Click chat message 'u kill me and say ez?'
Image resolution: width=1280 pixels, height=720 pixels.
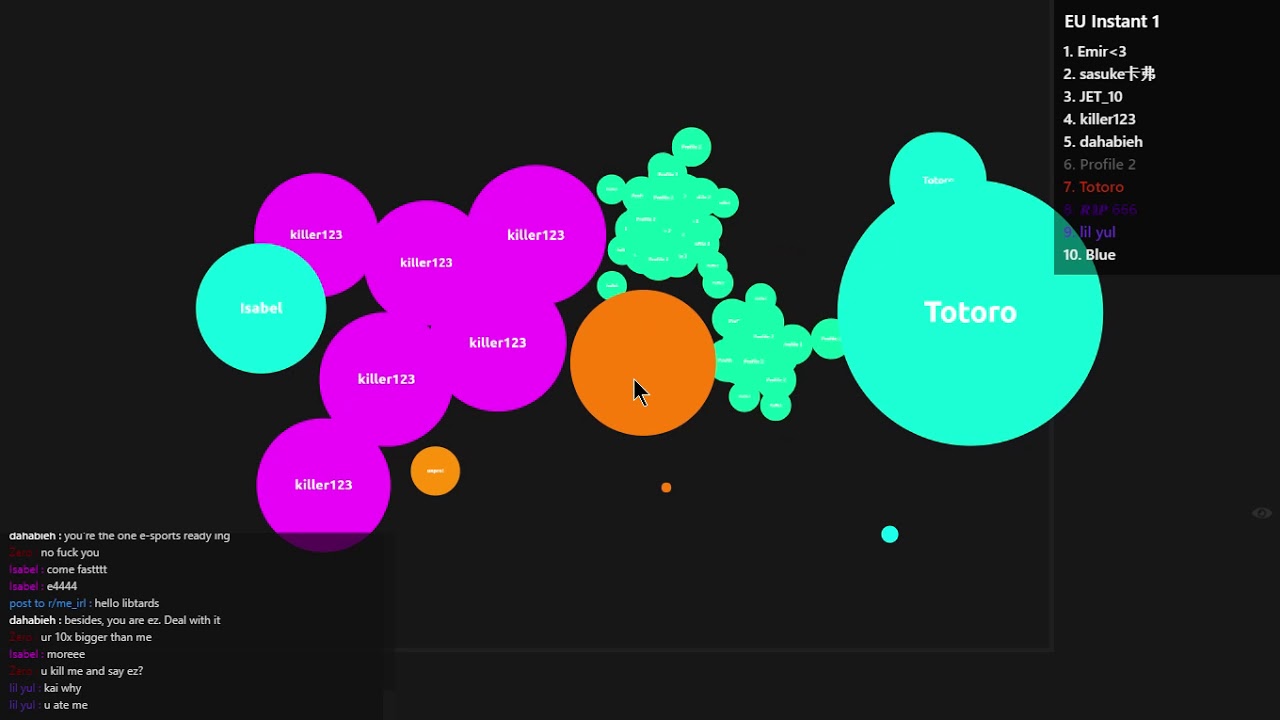[92, 671]
